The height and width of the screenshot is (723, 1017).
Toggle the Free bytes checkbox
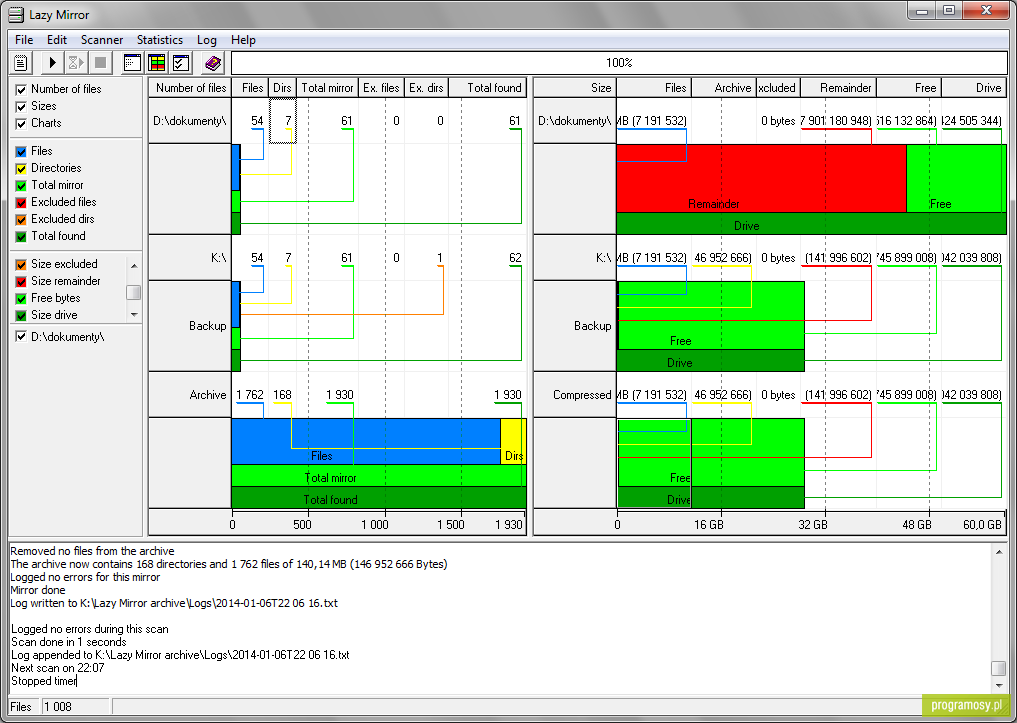click(21, 298)
